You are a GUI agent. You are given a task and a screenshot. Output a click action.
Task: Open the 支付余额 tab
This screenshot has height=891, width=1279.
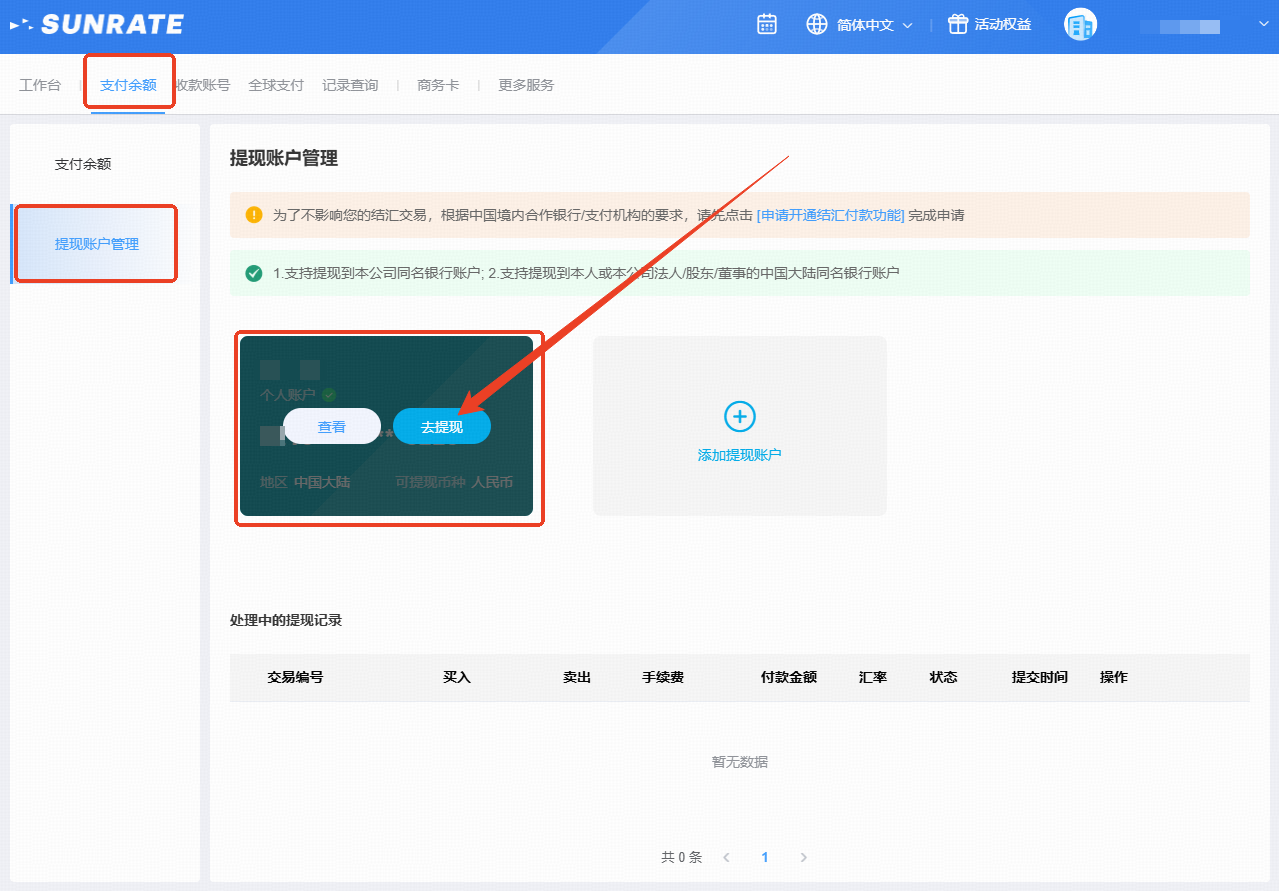[x=128, y=85]
